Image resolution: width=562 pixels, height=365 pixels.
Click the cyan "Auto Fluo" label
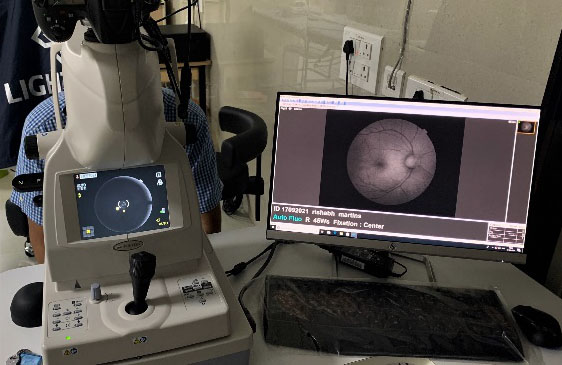pos(287,218)
